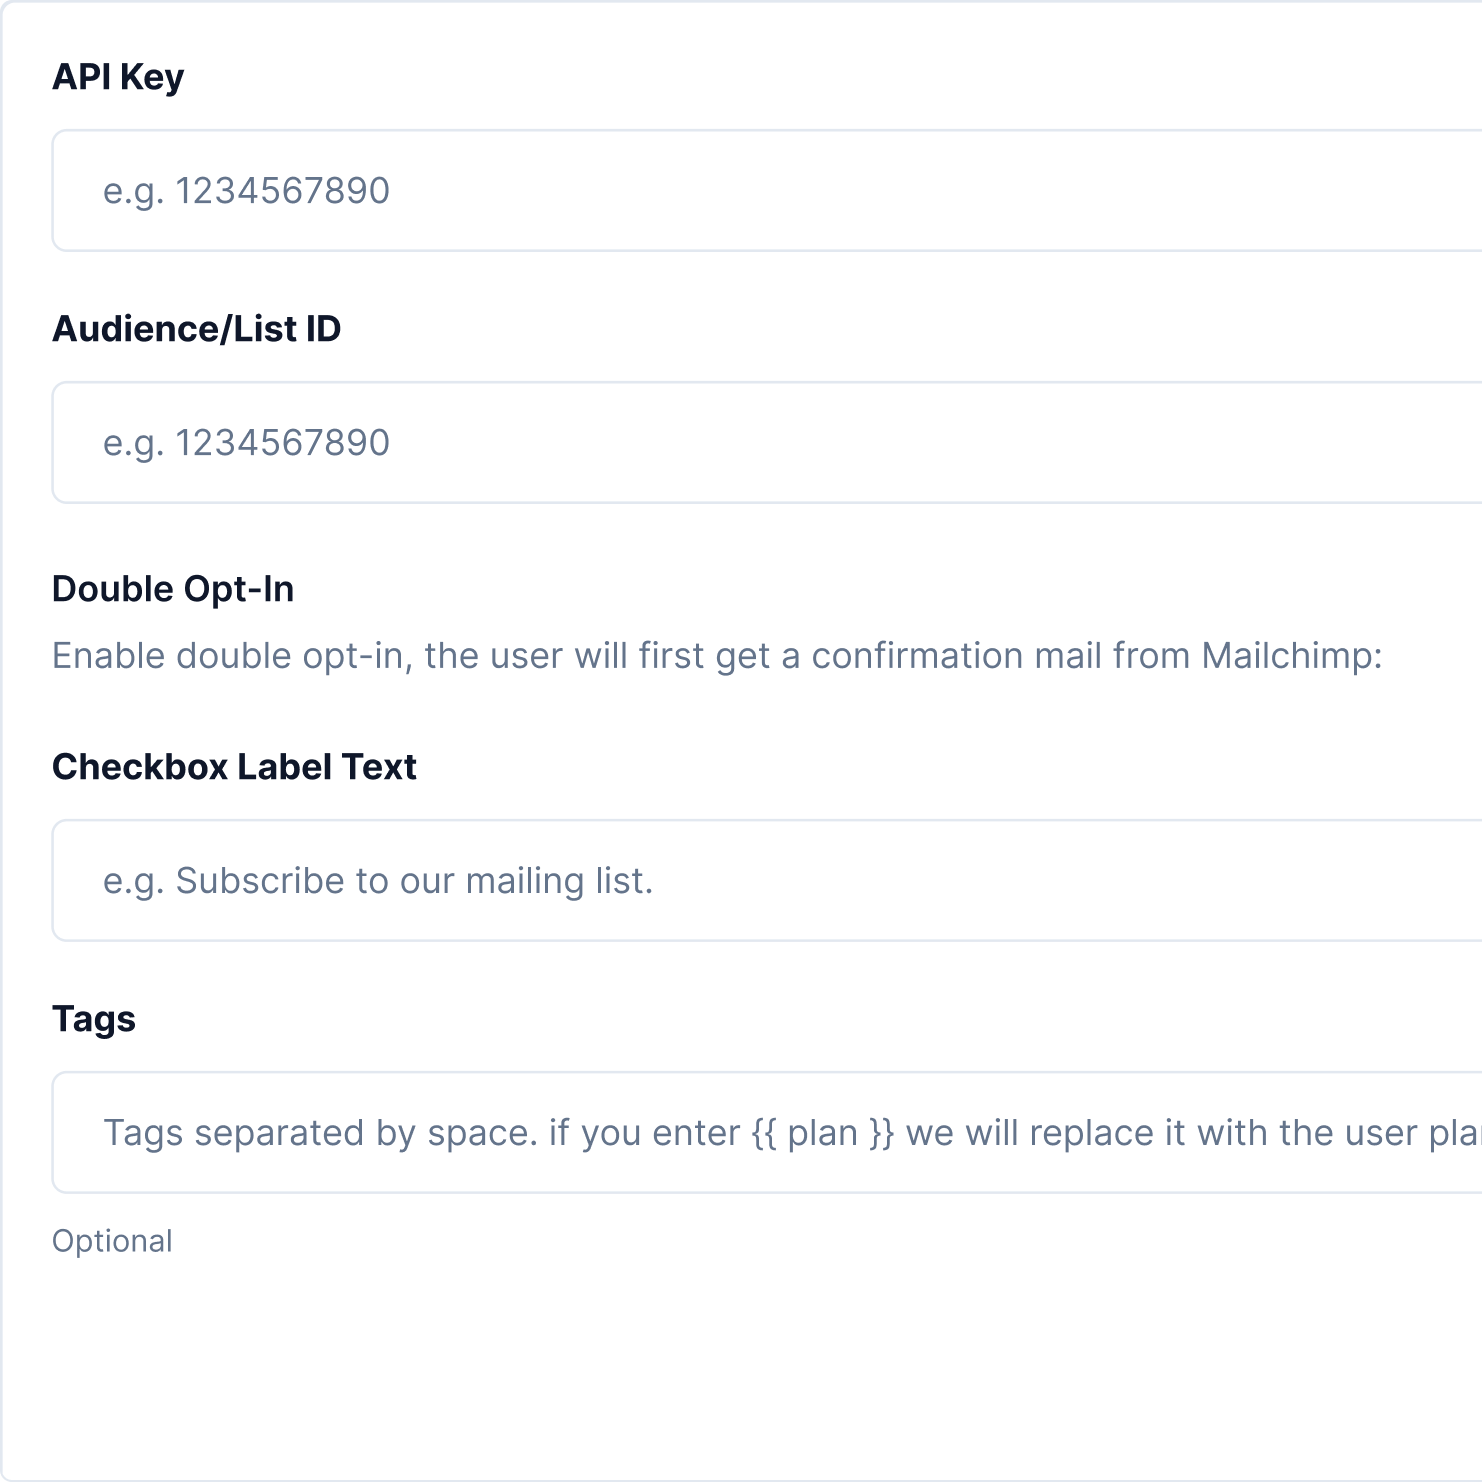Click "{{ plan }}" in the Tags placeholder
The image size is (1482, 1482).
pos(822,1133)
